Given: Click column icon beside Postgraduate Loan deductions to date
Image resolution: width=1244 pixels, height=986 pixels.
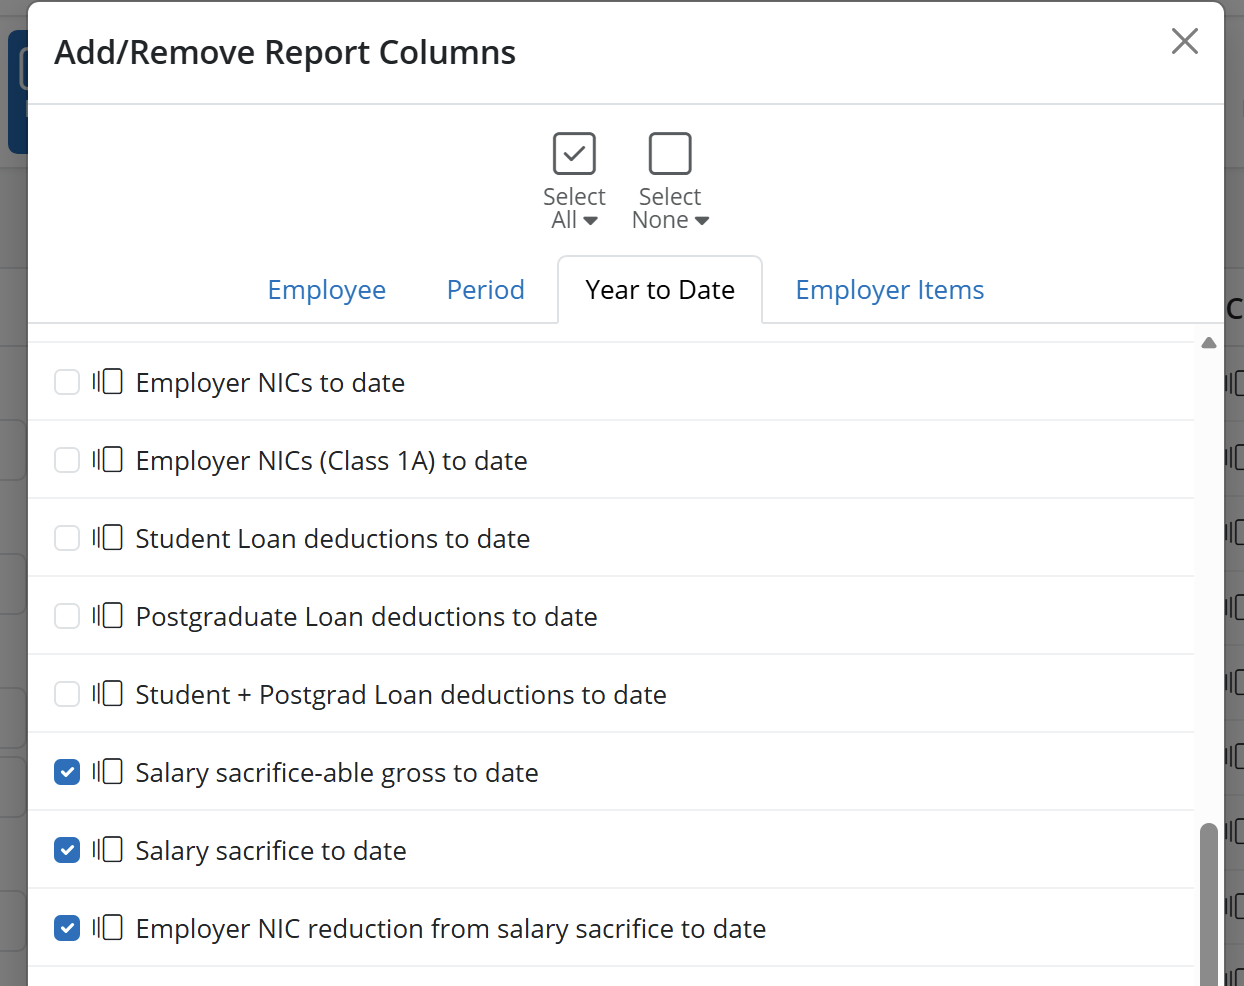Looking at the screenshot, I should (x=108, y=616).
